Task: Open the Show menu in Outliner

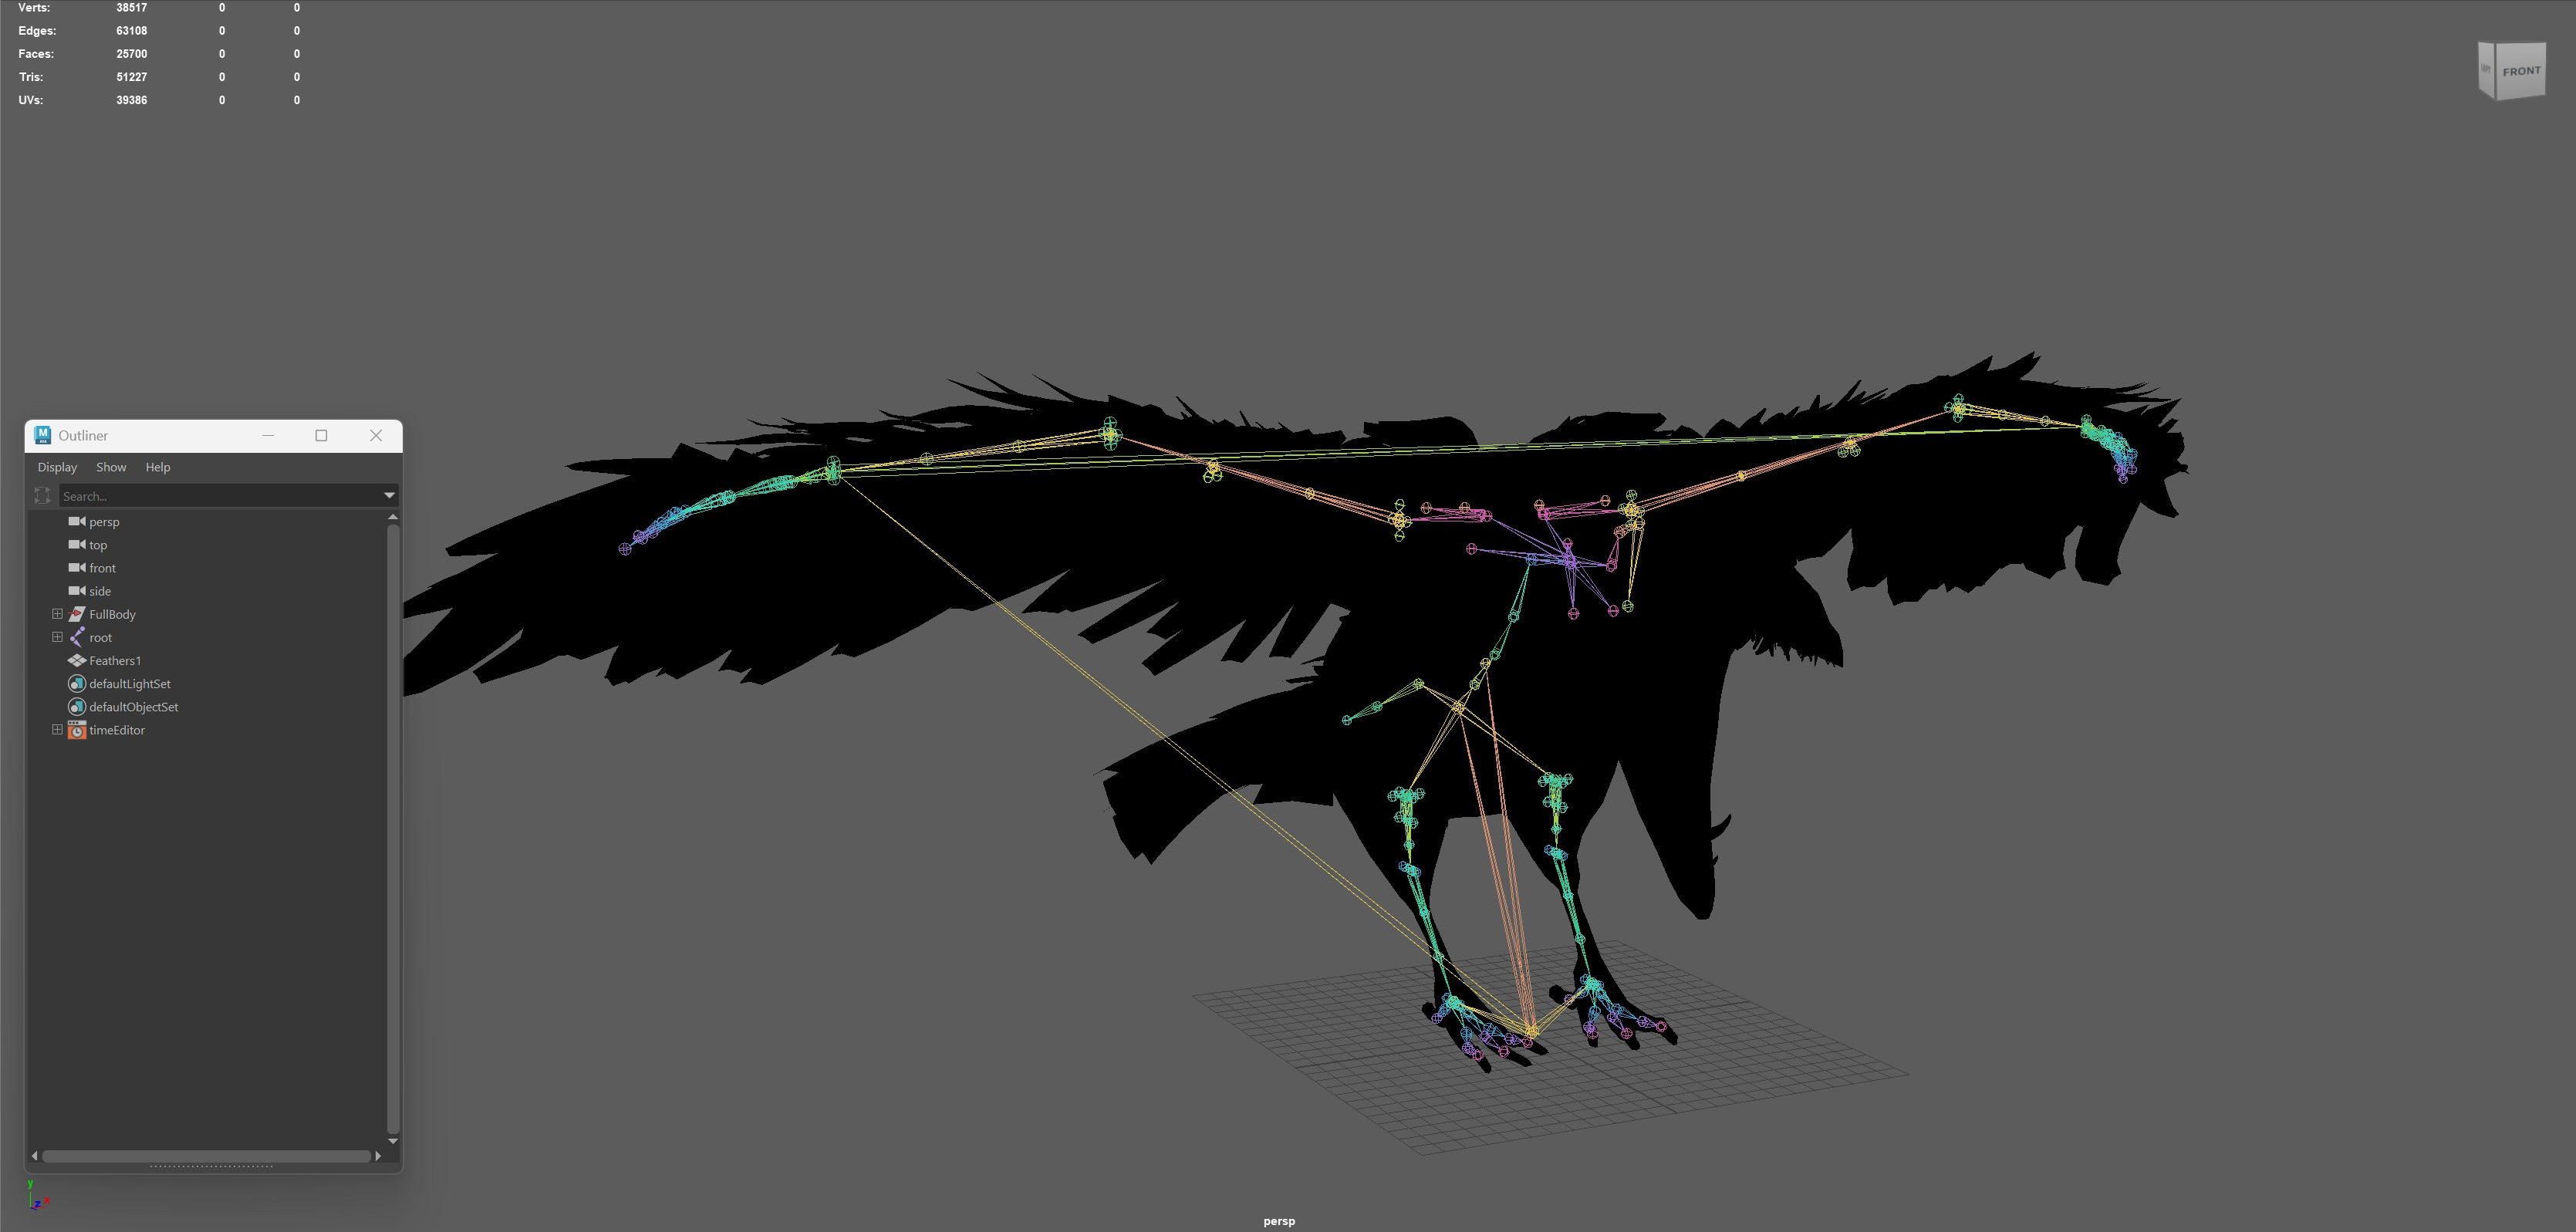Action: coord(111,467)
